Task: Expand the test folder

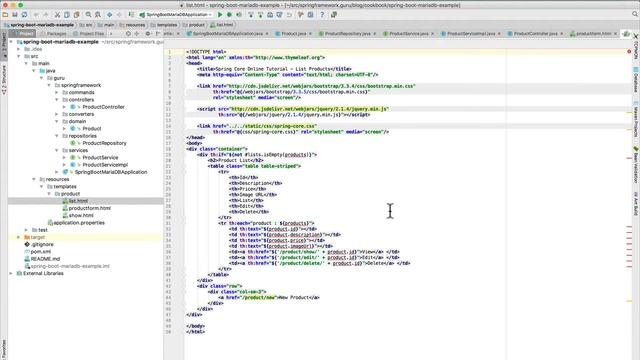Action: (x=26, y=230)
